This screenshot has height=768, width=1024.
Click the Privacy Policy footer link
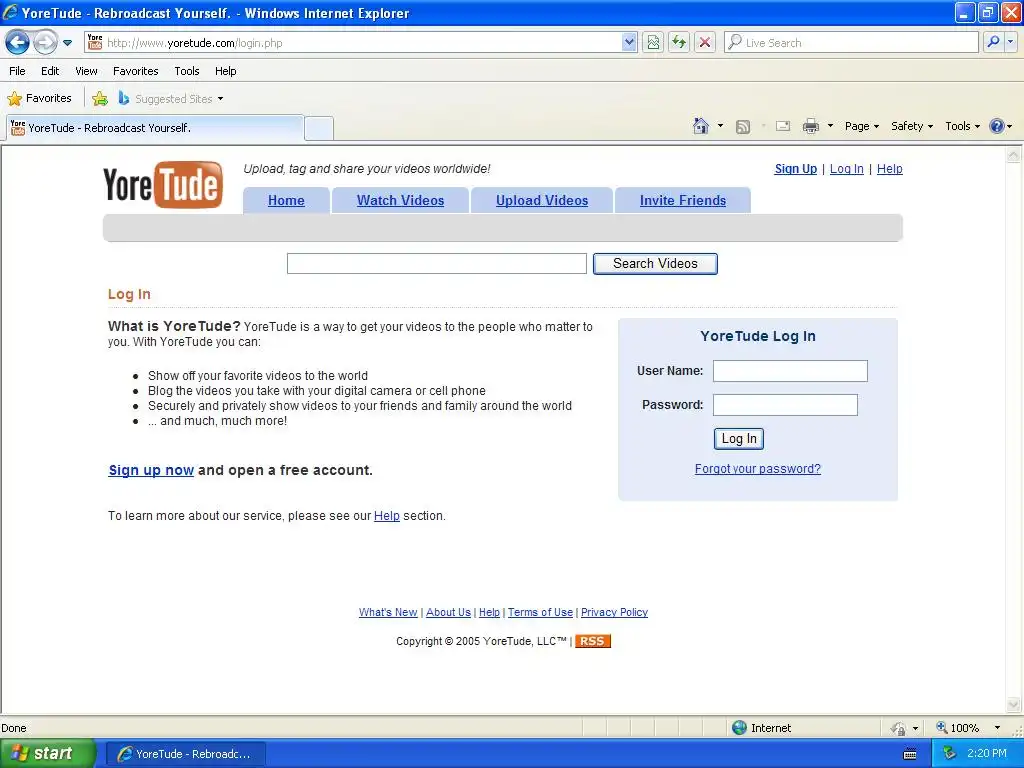tap(615, 613)
